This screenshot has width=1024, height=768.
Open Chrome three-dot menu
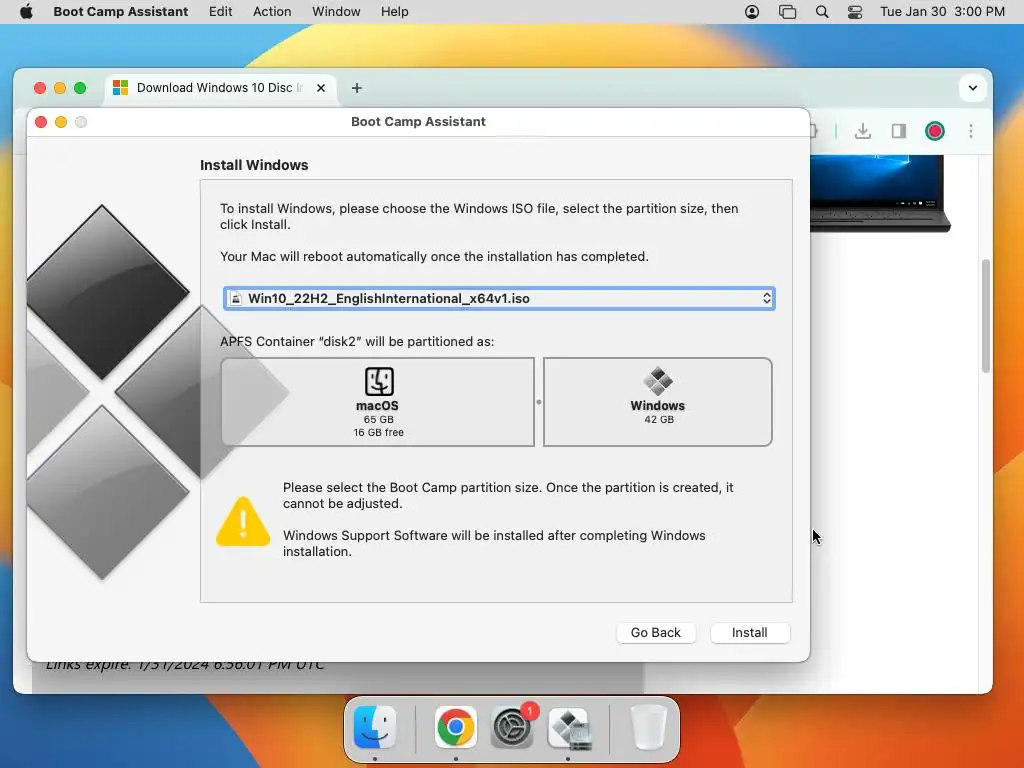[x=971, y=131]
